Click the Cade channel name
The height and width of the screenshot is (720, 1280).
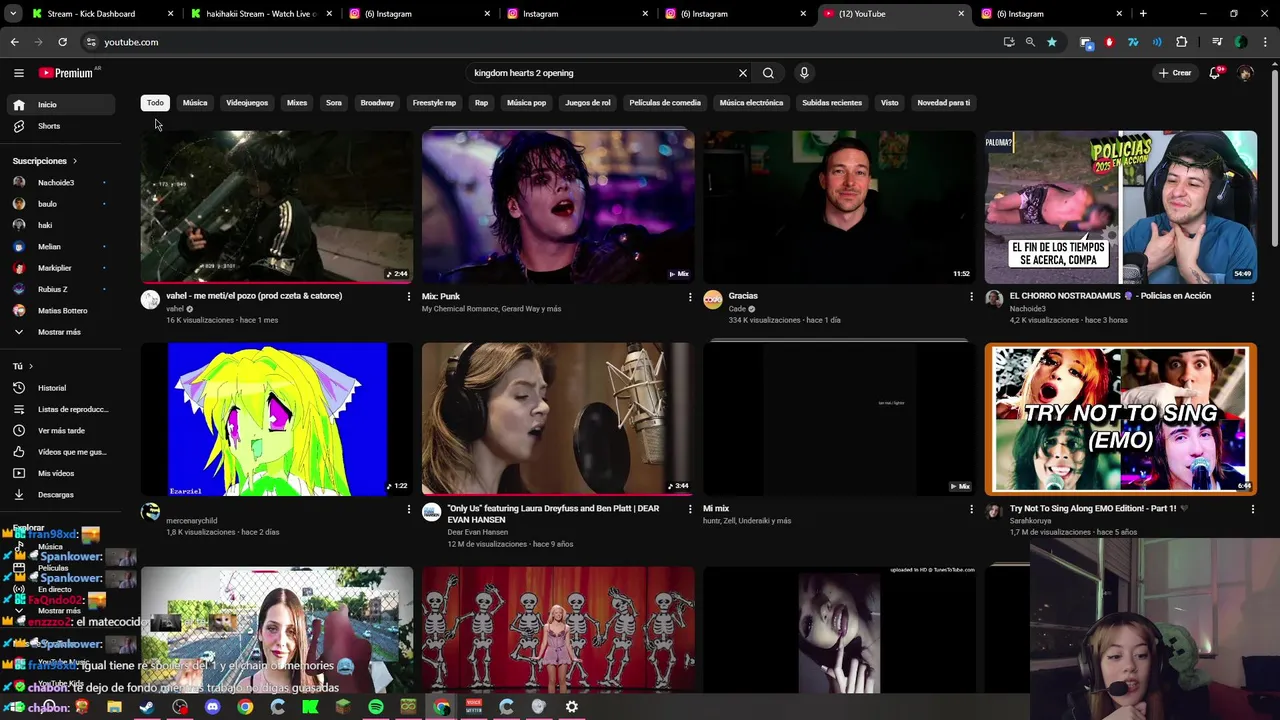click(737, 309)
